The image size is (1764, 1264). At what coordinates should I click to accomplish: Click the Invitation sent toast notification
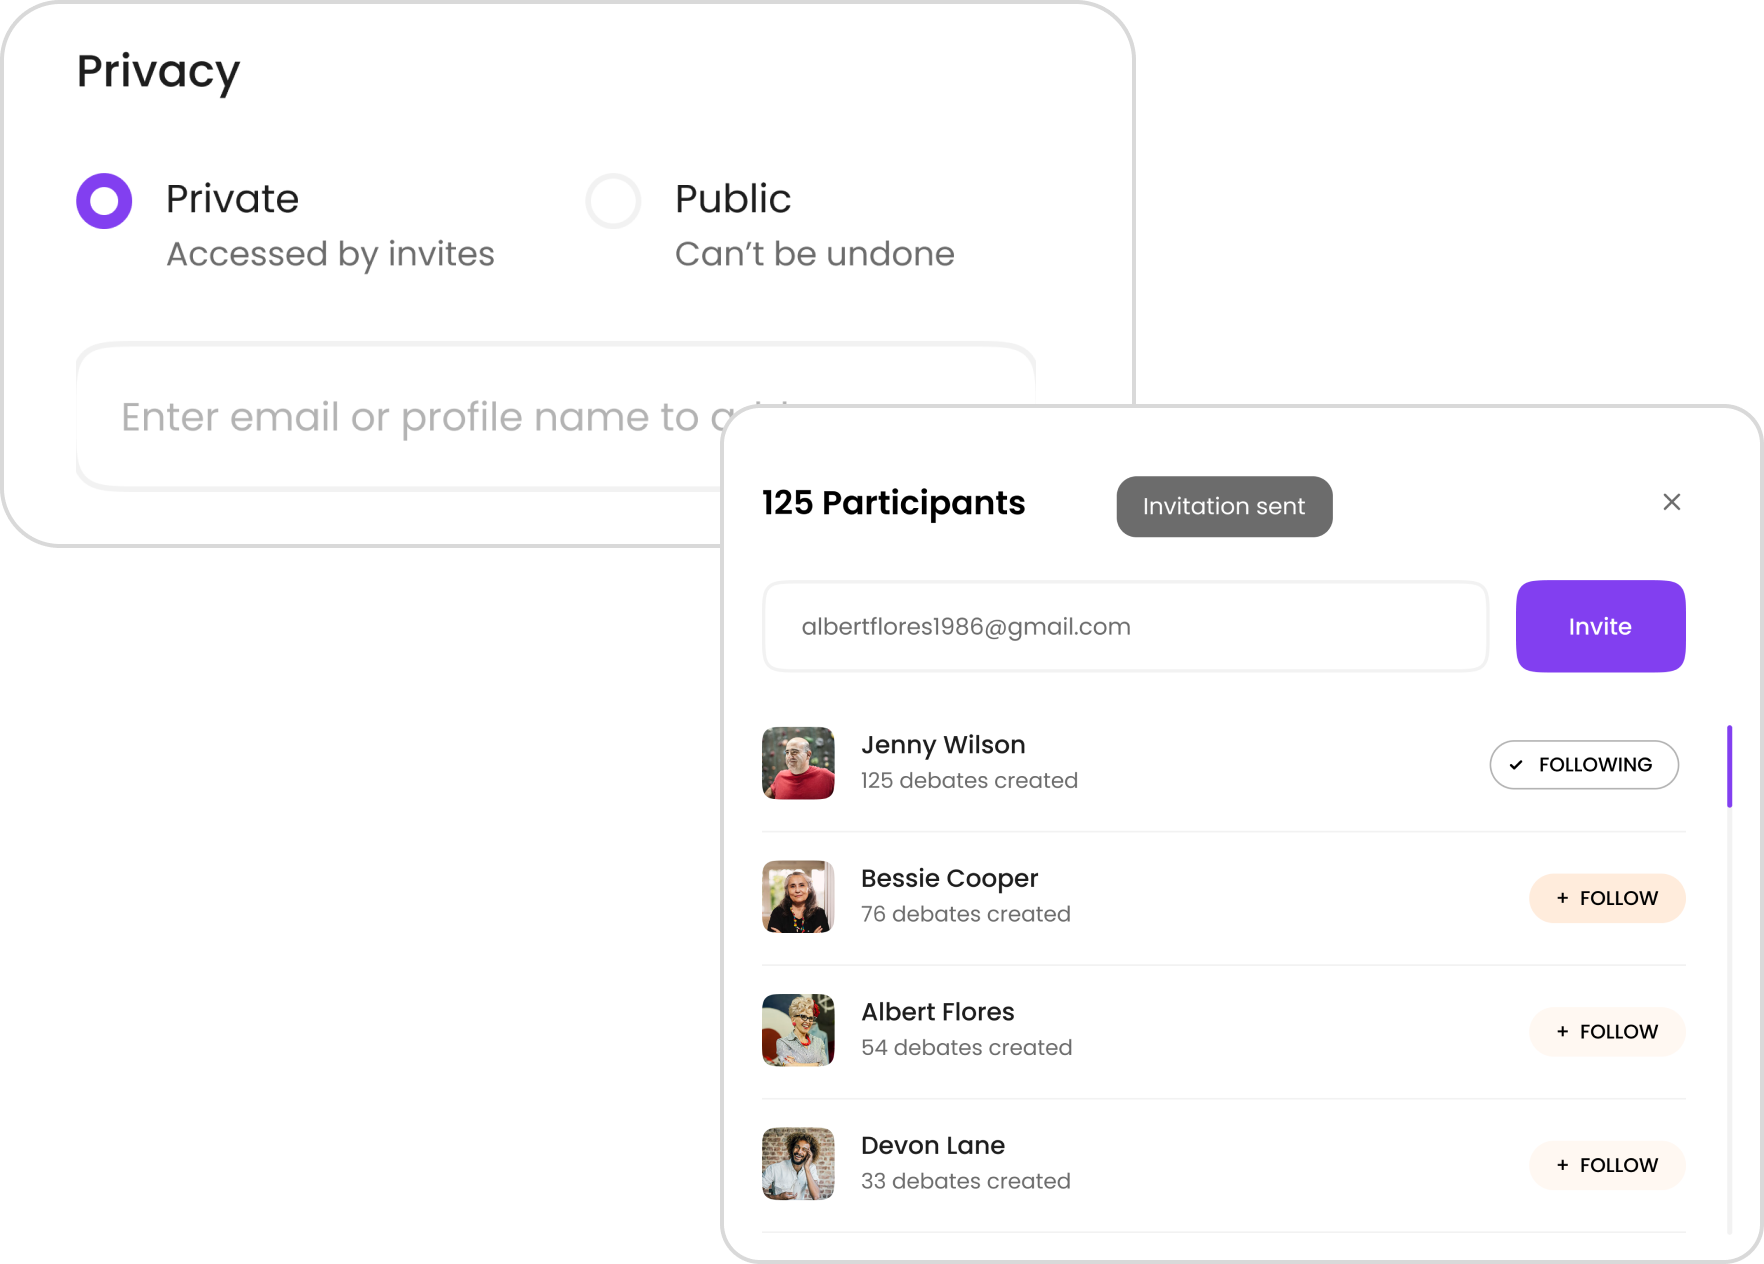pos(1224,506)
